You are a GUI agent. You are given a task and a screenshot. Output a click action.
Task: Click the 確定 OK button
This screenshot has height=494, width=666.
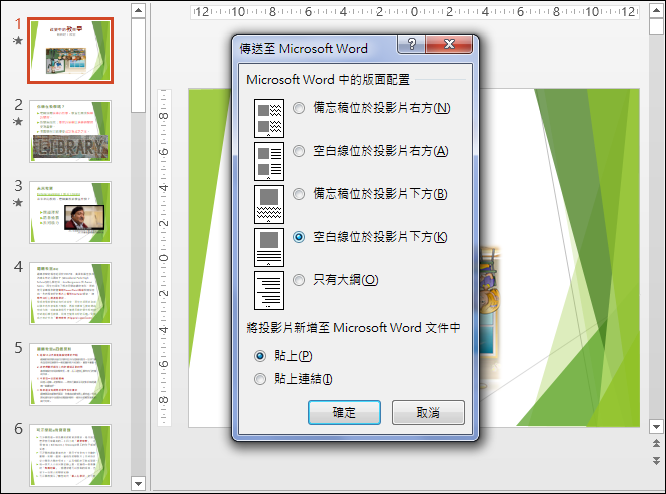(x=344, y=412)
